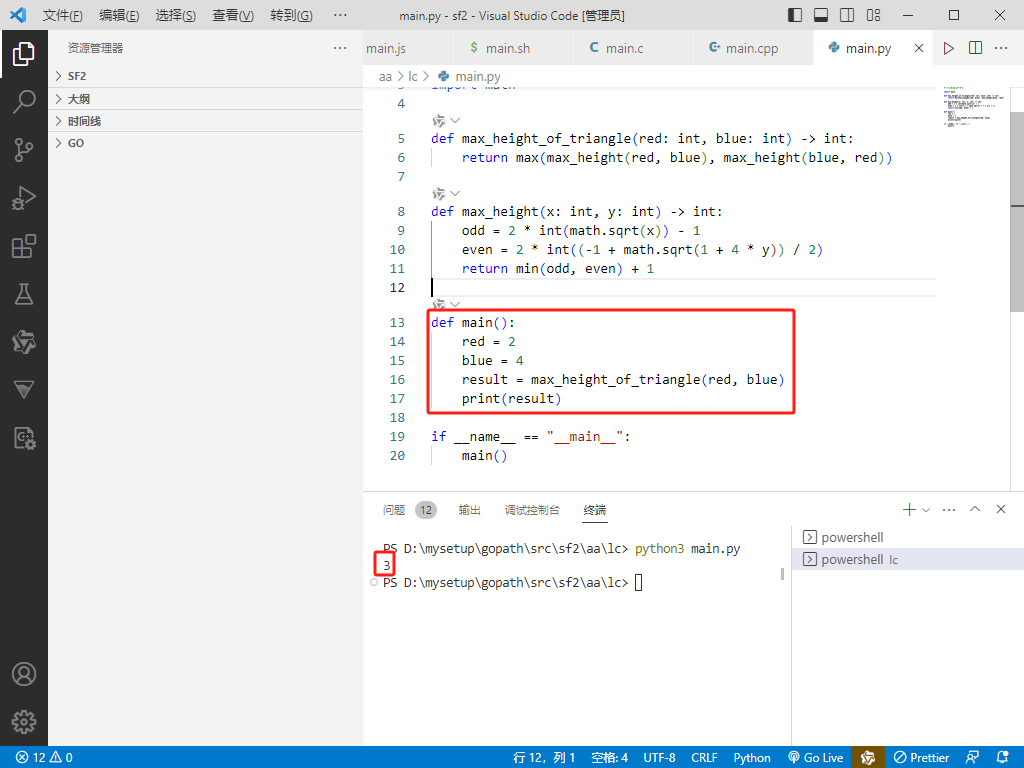
Task: Open the triangle-shaped extension view in activity bar
Action: 24,390
